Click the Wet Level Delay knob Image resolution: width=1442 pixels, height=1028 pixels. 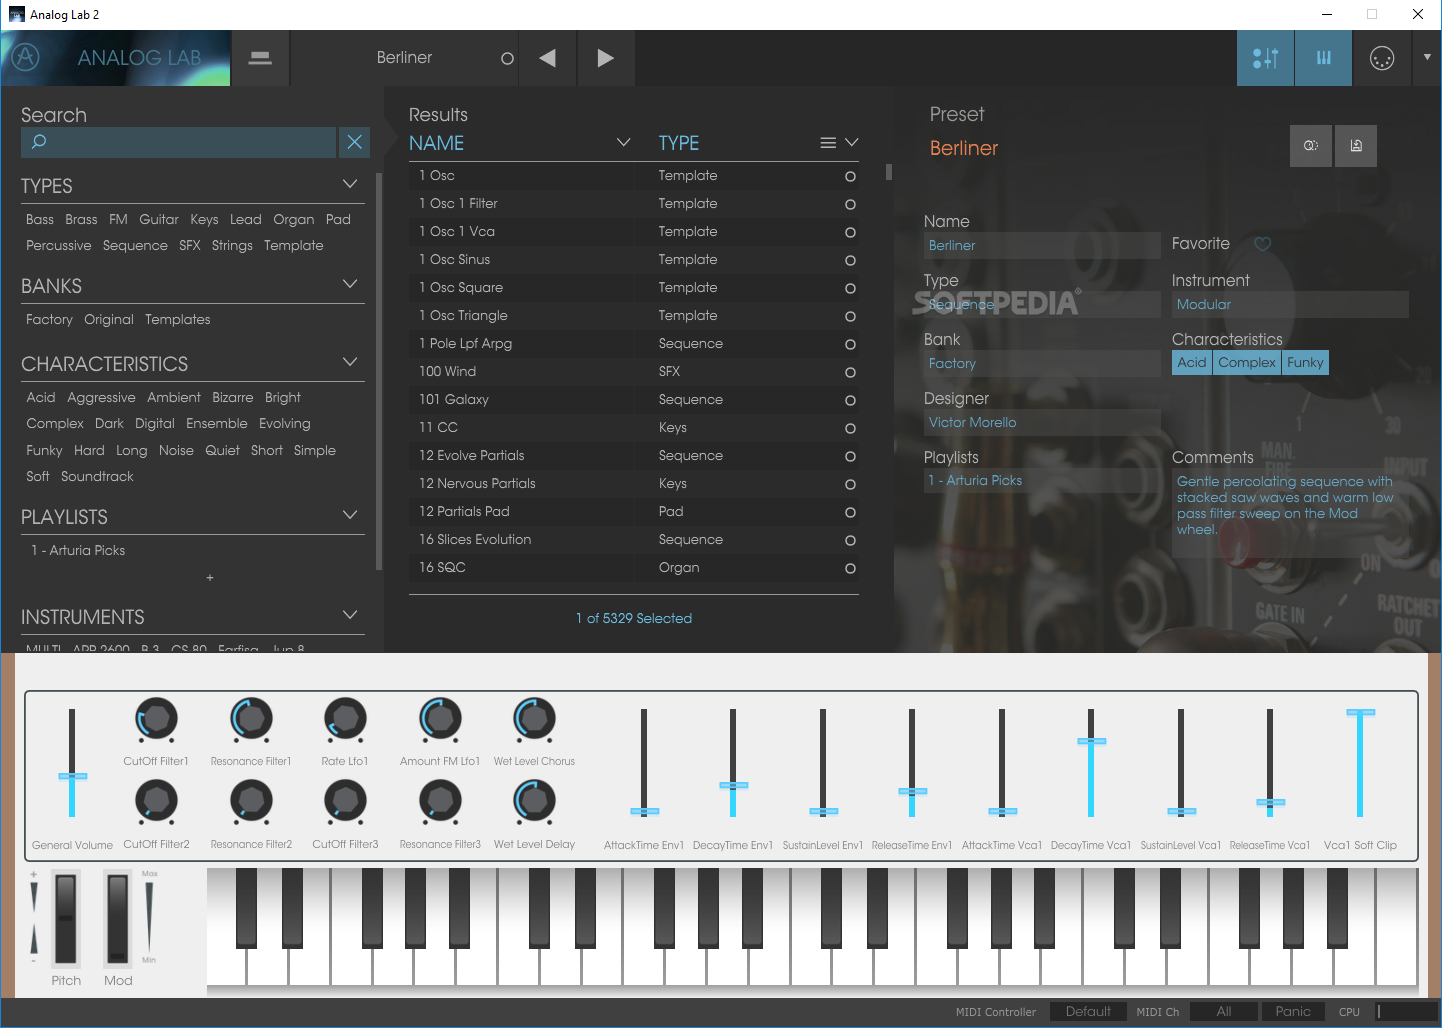tap(534, 801)
